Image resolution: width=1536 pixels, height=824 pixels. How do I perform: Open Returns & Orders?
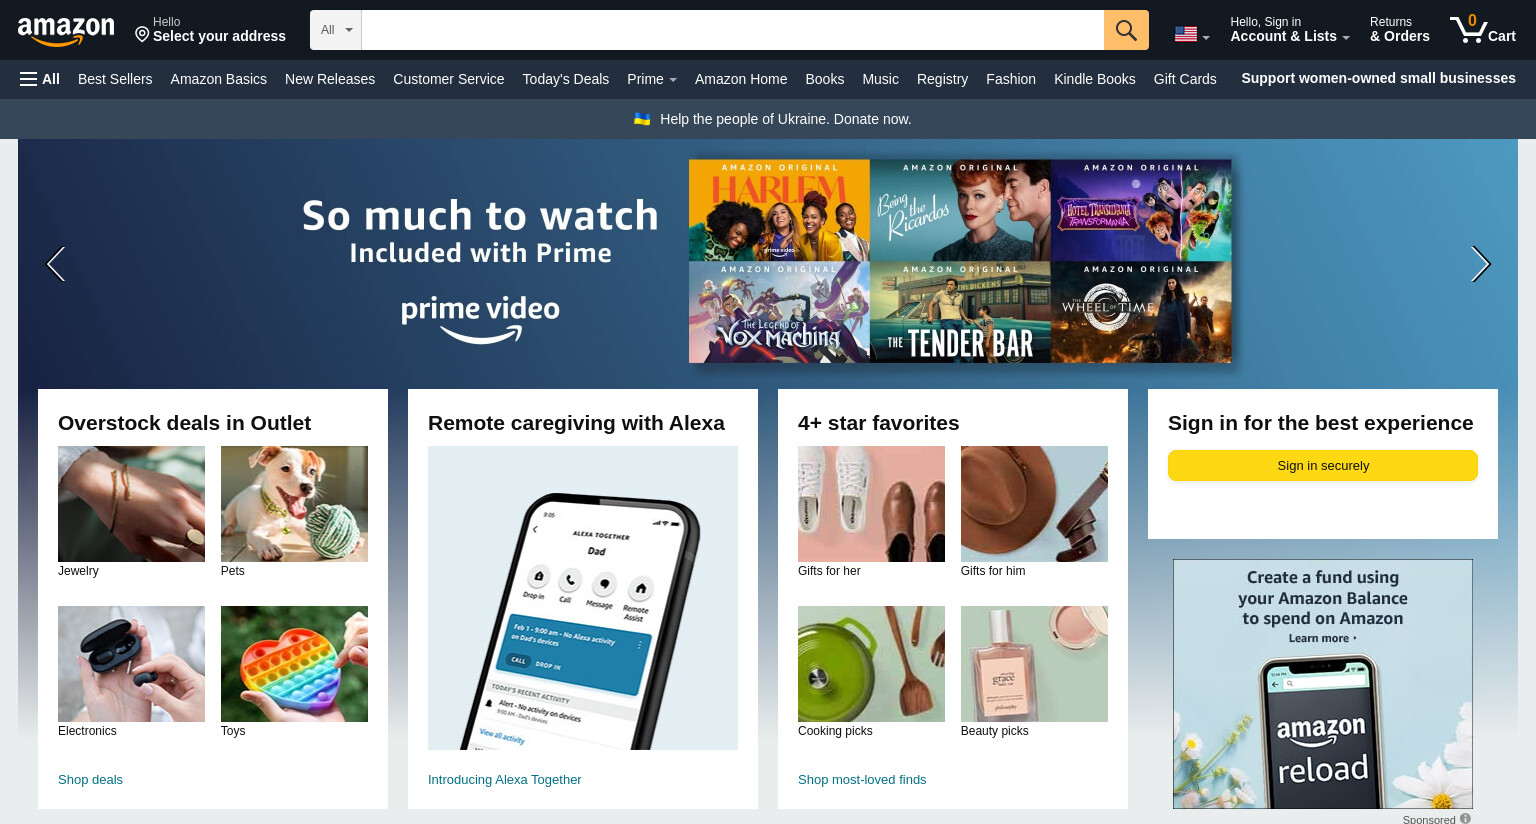tap(1400, 30)
